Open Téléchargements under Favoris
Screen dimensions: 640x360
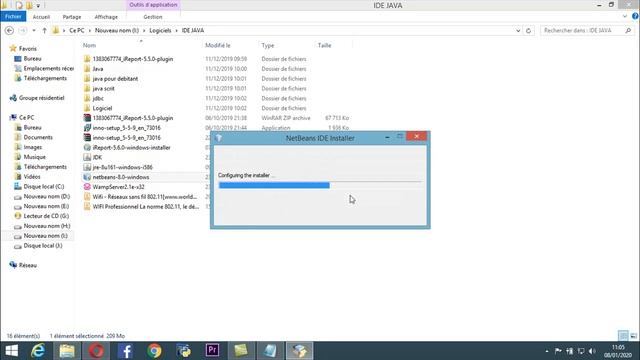pos(45,78)
